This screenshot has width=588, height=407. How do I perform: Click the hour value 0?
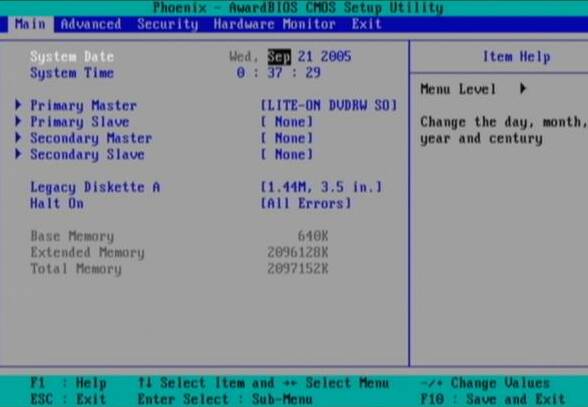point(241,72)
